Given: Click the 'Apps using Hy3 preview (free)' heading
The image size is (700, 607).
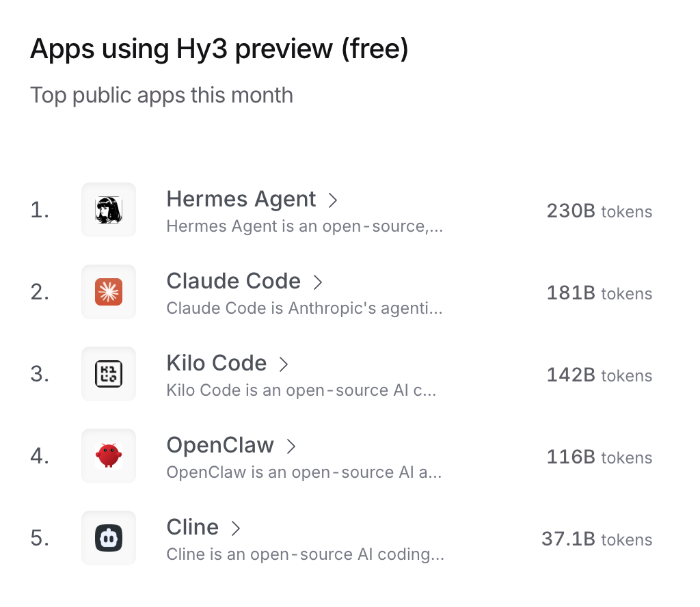Looking at the screenshot, I should (219, 49).
